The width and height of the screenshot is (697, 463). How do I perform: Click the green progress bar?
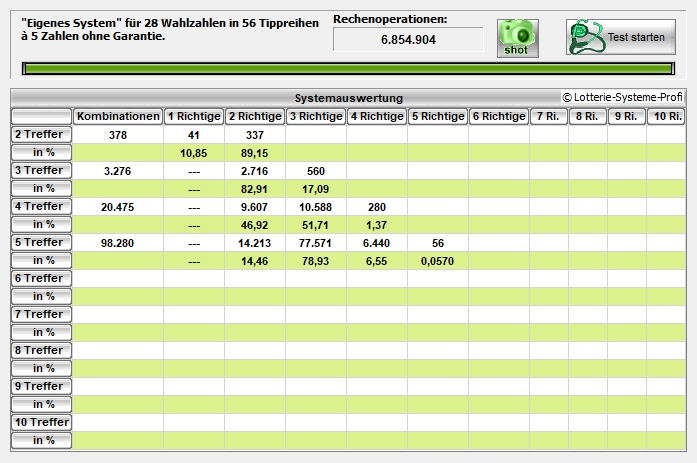[x=348, y=68]
